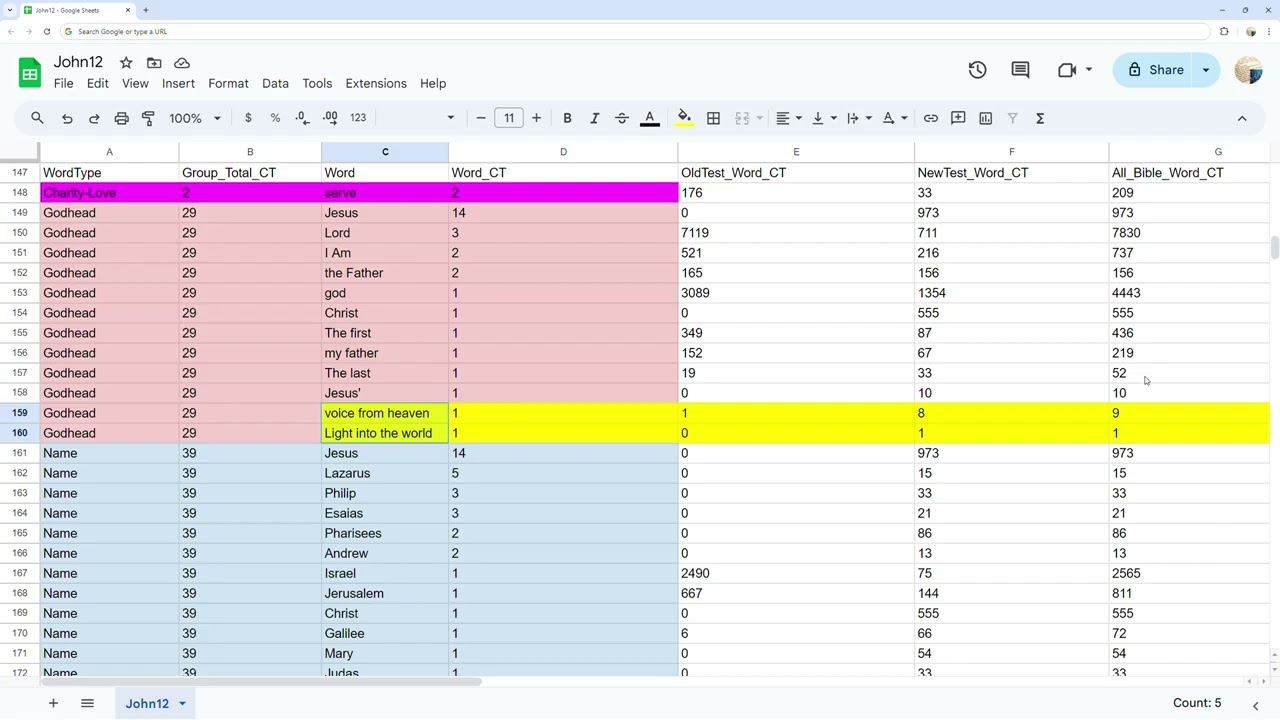Open the Extensions menu
1280x720 pixels.
(x=376, y=83)
